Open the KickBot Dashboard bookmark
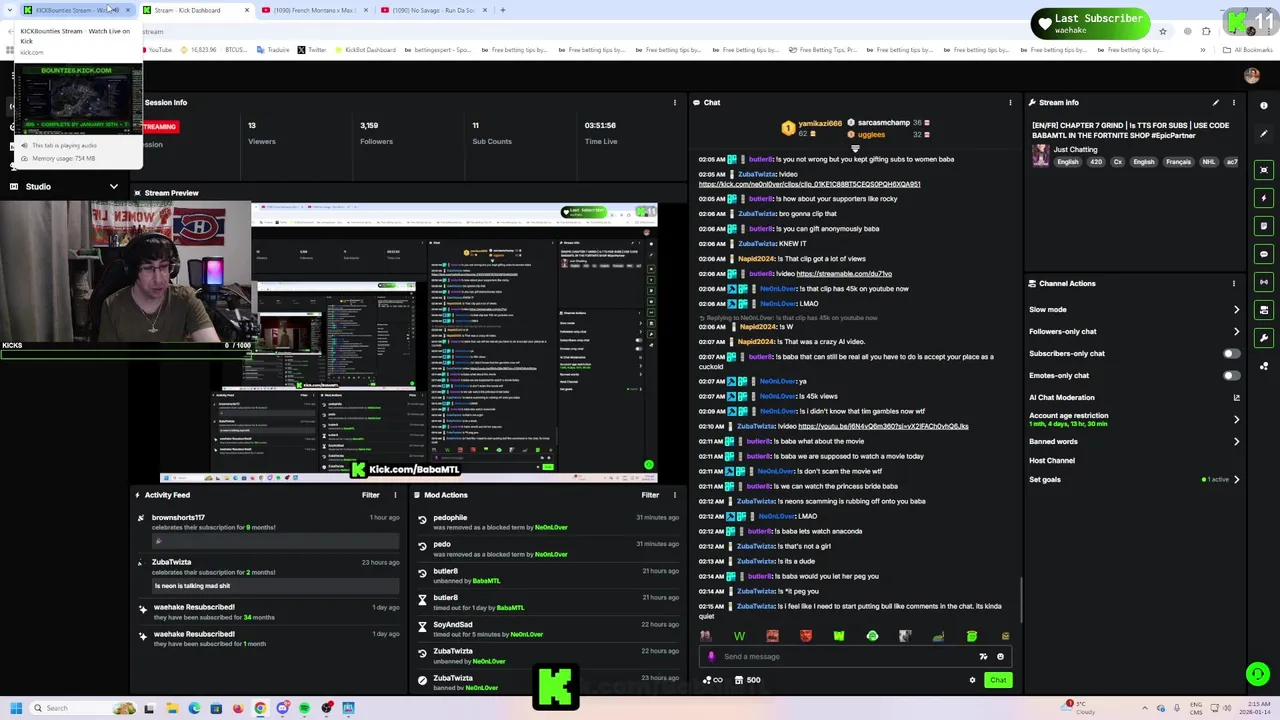1280x720 pixels. coord(365,50)
